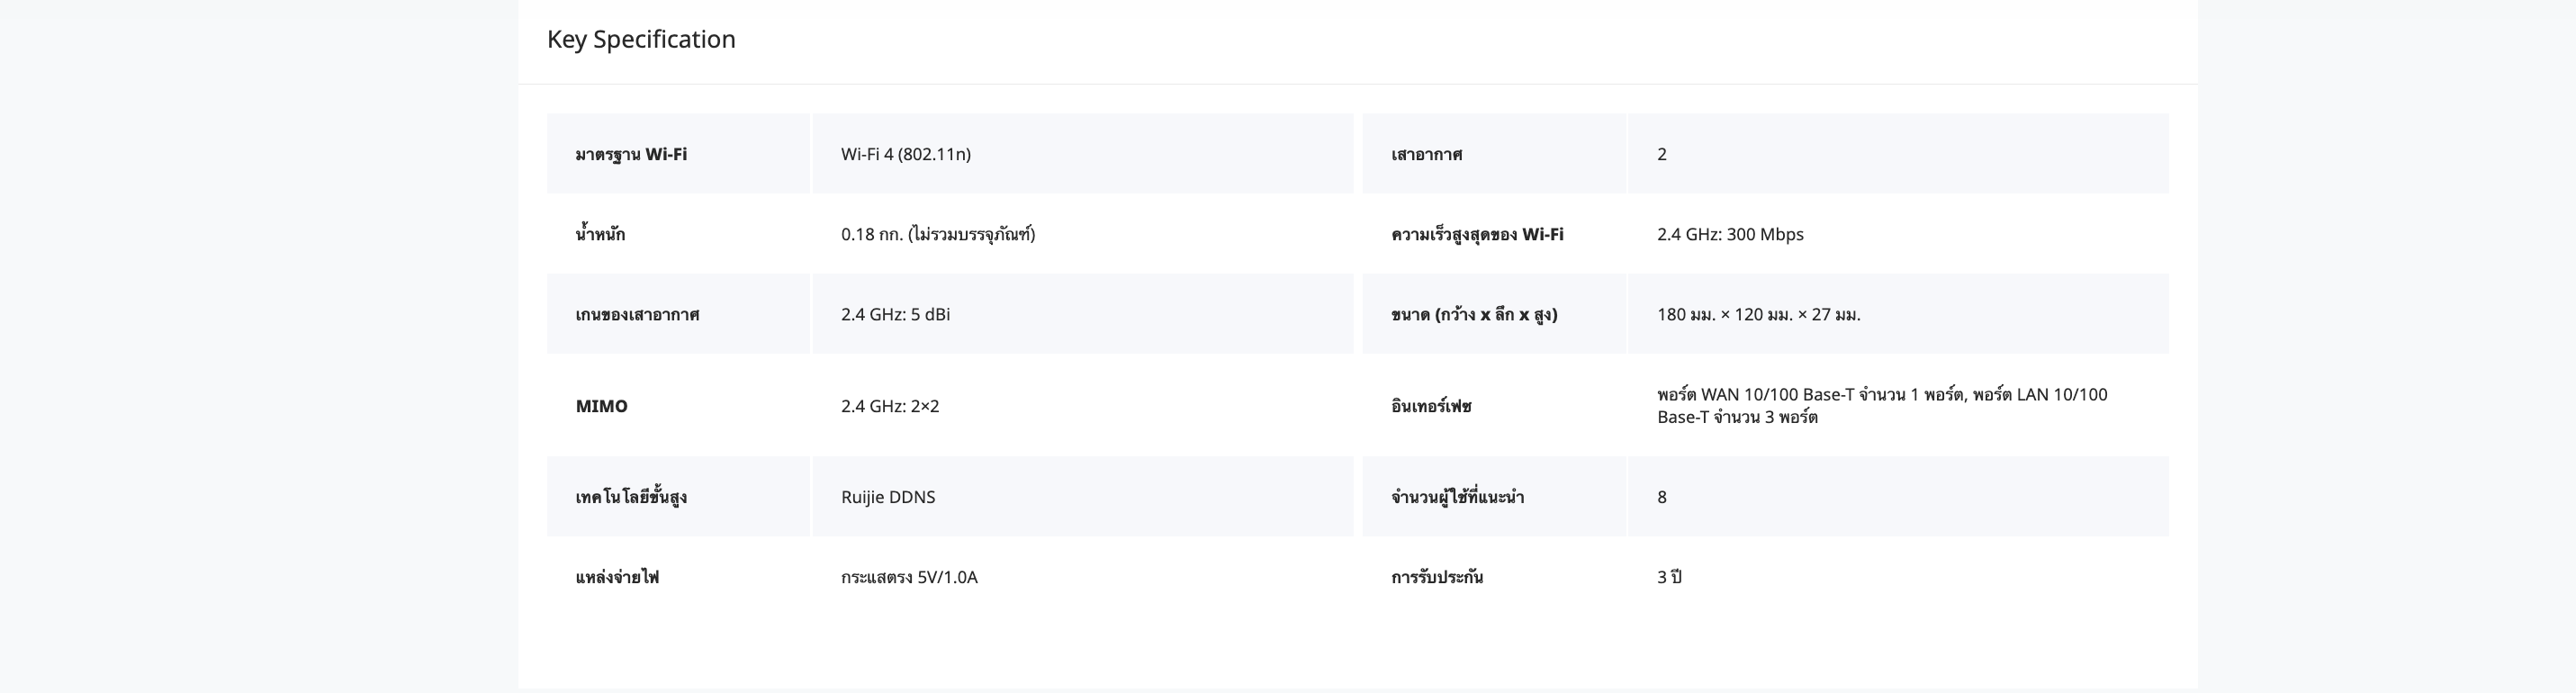Select the ขนาด (กว้าง x ลึก x สูง) label
The width and height of the screenshot is (2576, 693).
[x=1473, y=314]
